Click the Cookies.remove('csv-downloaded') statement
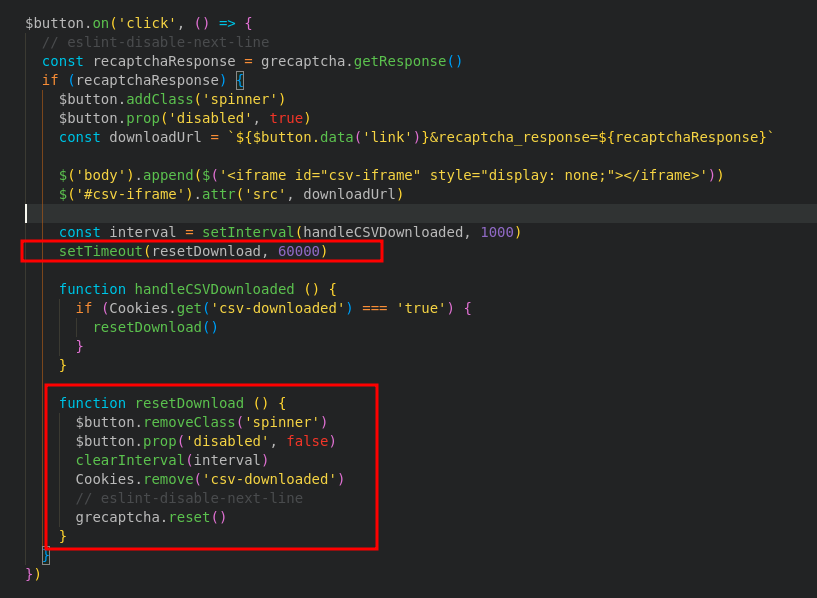Screen dimensions: 817x598 click(x=210, y=478)
